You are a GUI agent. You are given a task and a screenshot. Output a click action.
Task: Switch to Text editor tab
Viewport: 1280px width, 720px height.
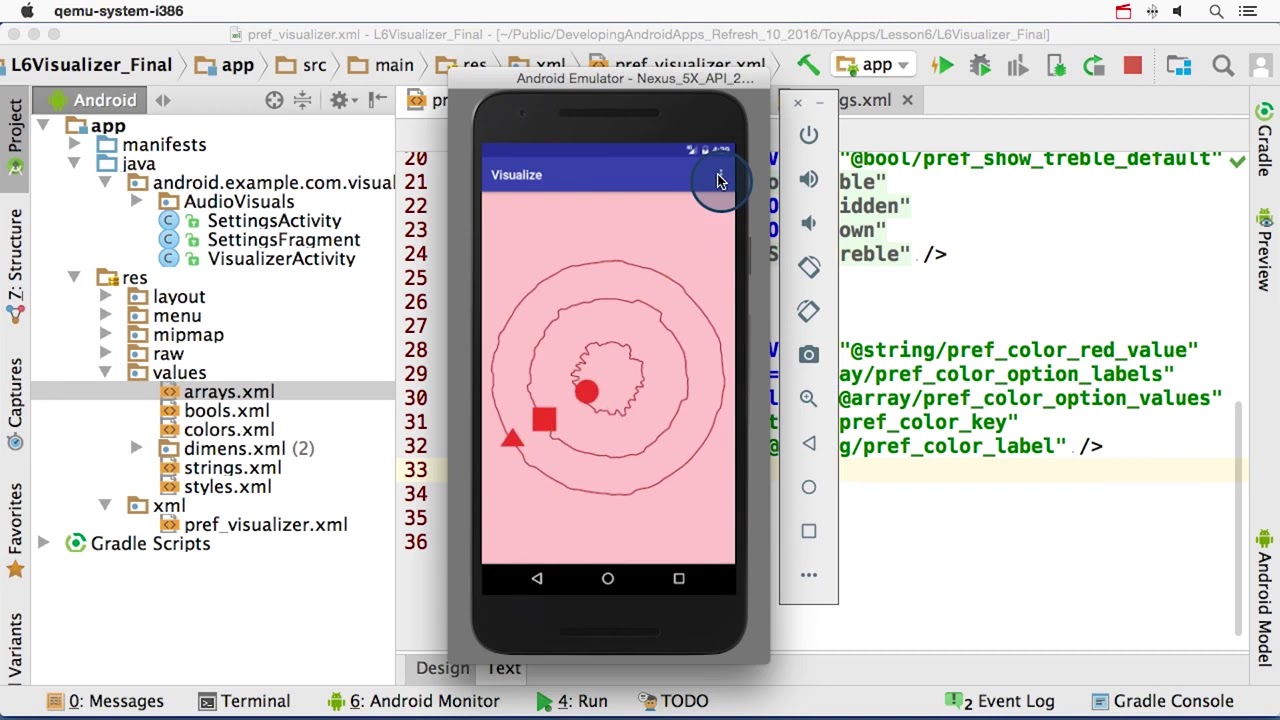pyautogui.click(x=504, y=668)
